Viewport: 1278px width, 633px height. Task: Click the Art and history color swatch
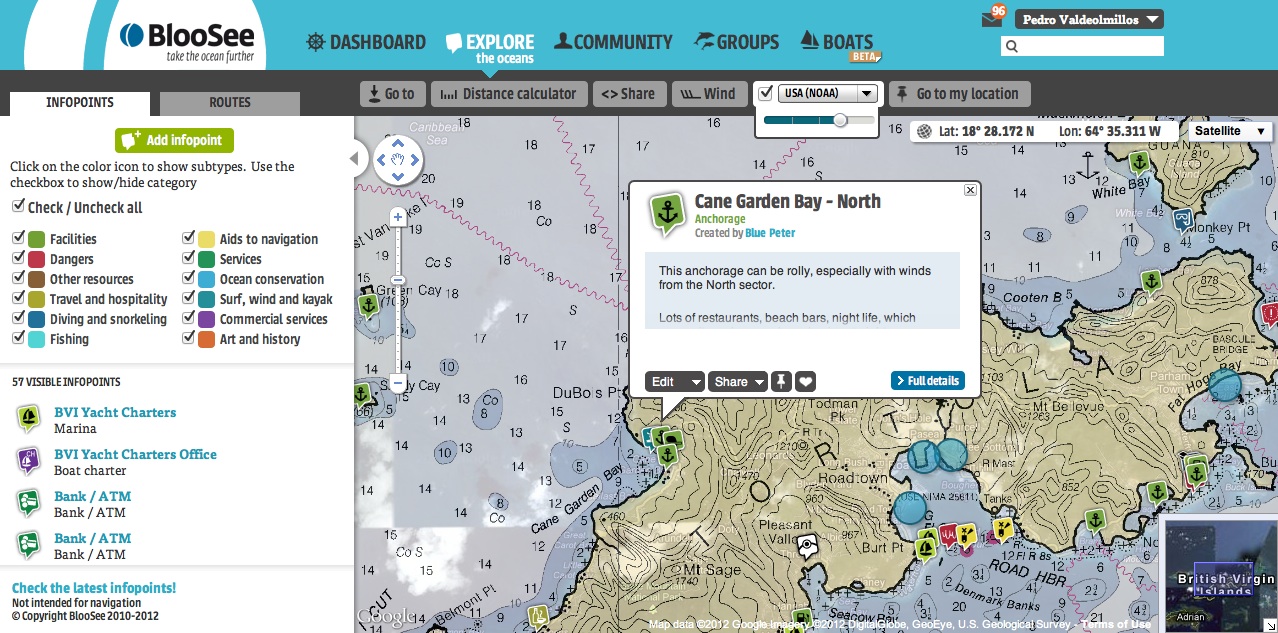(x=206, y=339)
